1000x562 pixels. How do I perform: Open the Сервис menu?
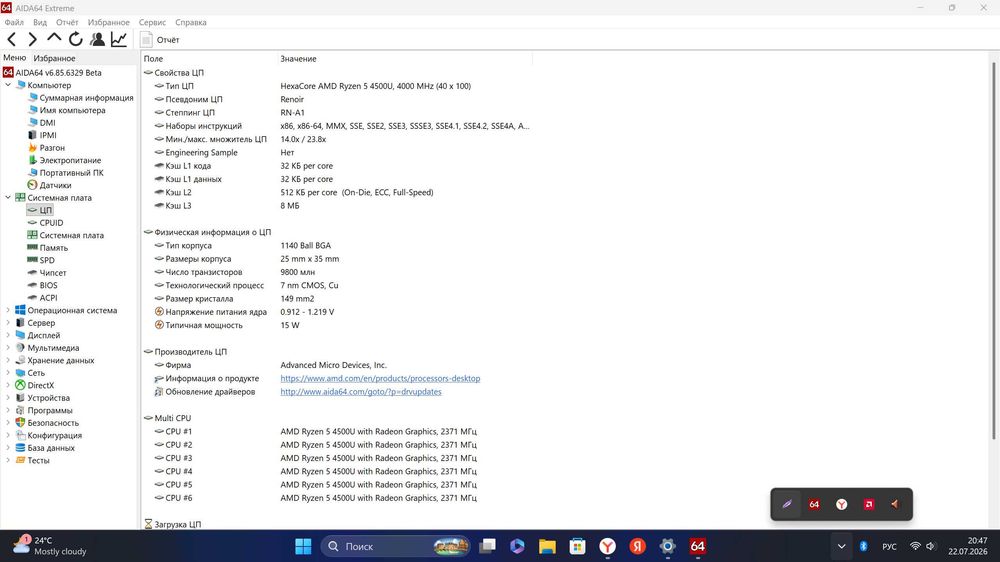(152, 22)
